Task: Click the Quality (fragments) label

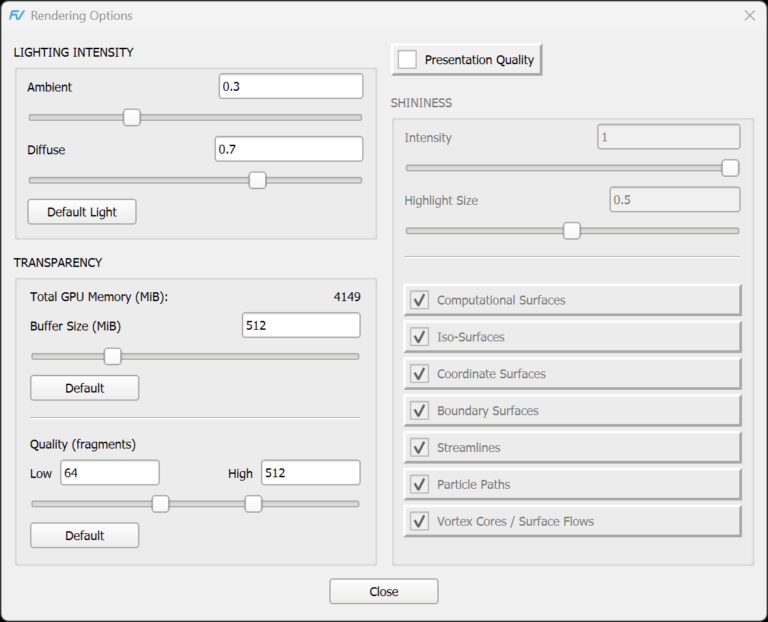Action: 83,444
